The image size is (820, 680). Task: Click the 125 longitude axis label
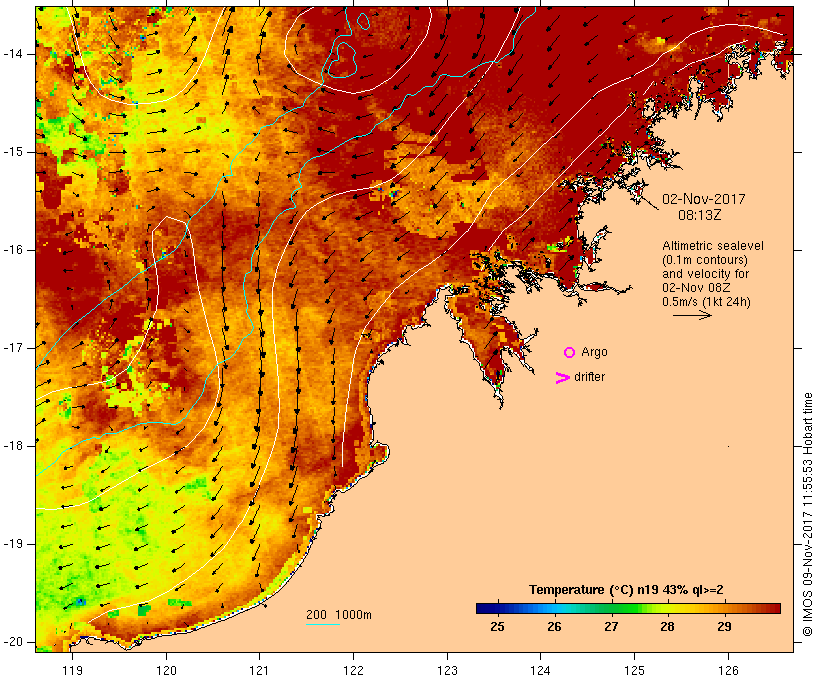click(x=634, y=670)
